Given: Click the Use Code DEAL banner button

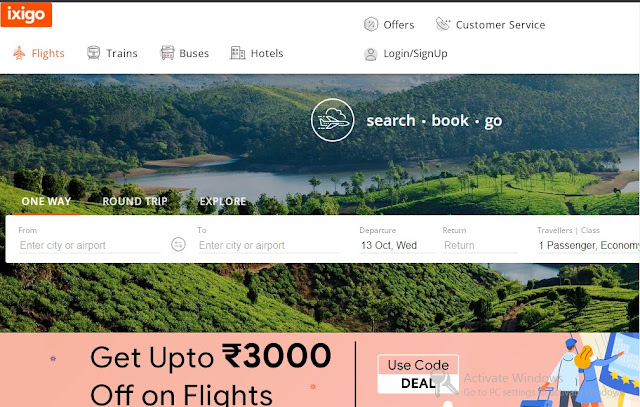Looking at the screenshot, I should point(418,374).
